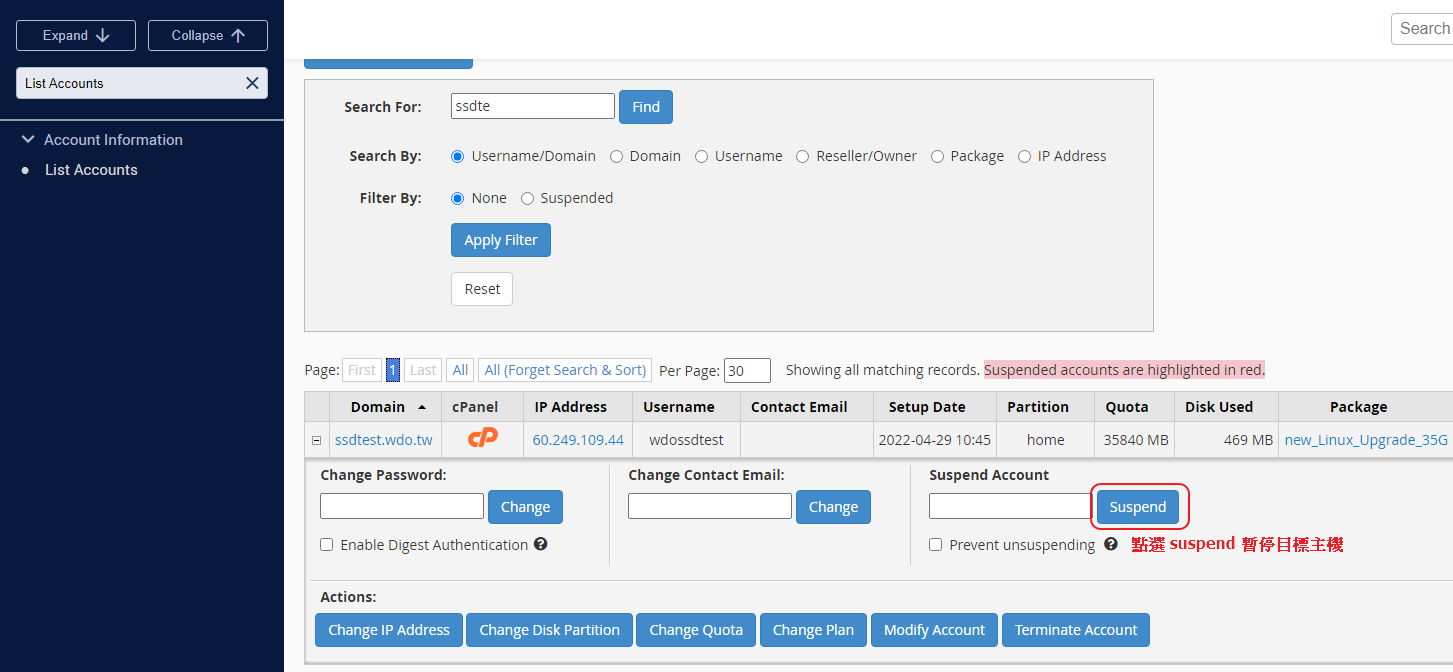
Task: Click the Suspend button
Action: click(x=1137, y=507)
